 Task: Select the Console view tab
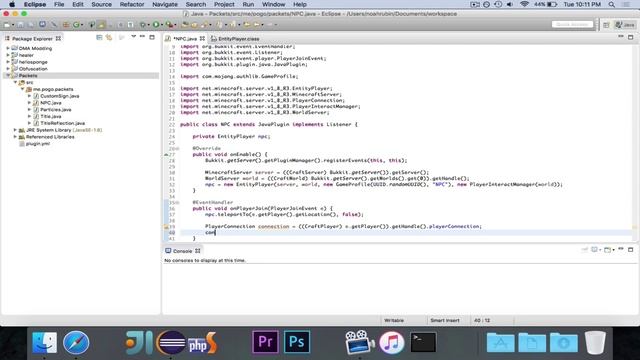click(182, 251)
